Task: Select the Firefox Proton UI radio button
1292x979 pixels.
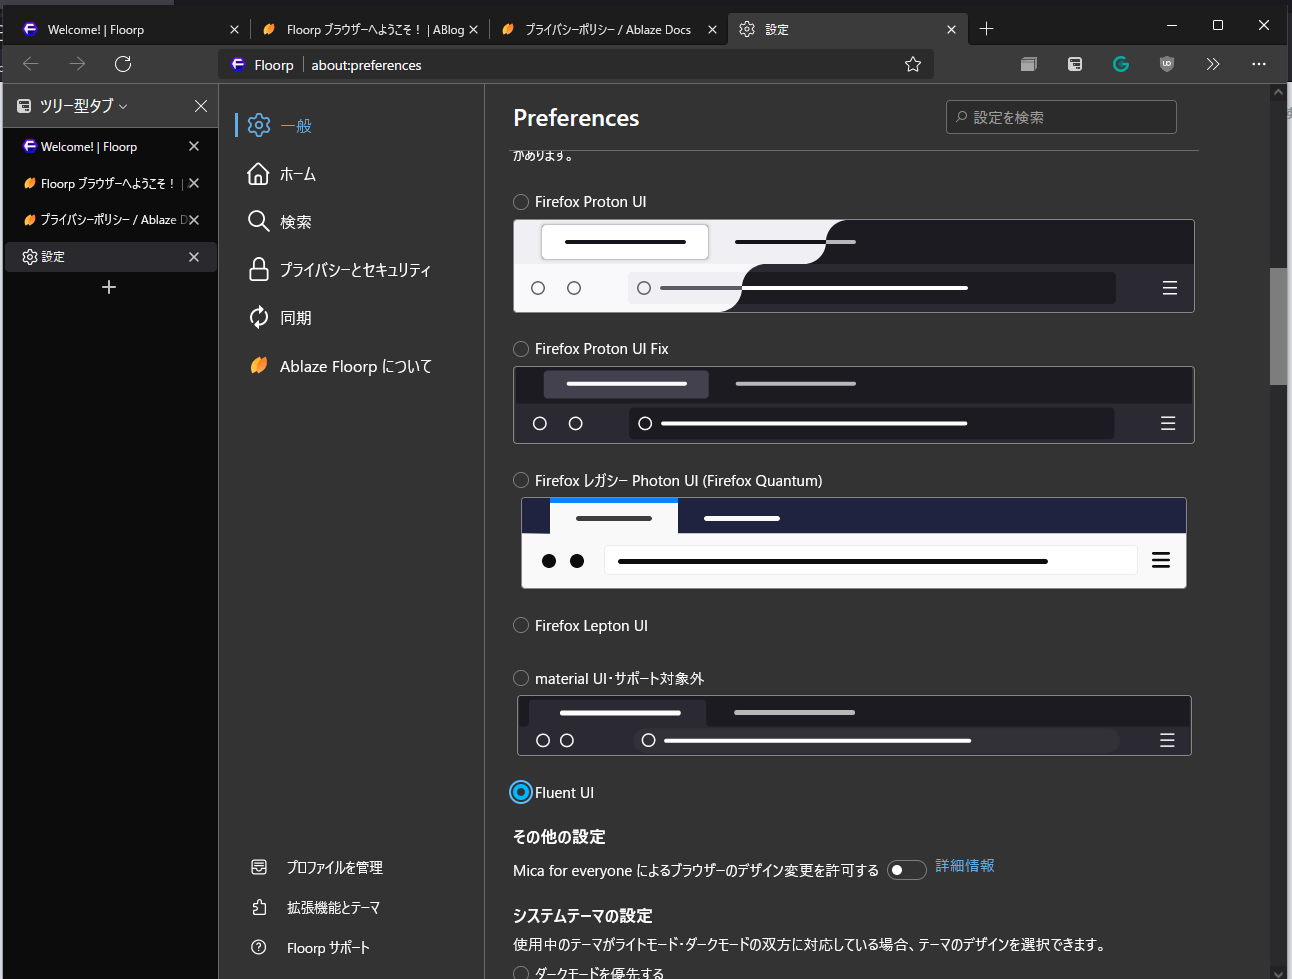Action: click(x=521, y=202)
